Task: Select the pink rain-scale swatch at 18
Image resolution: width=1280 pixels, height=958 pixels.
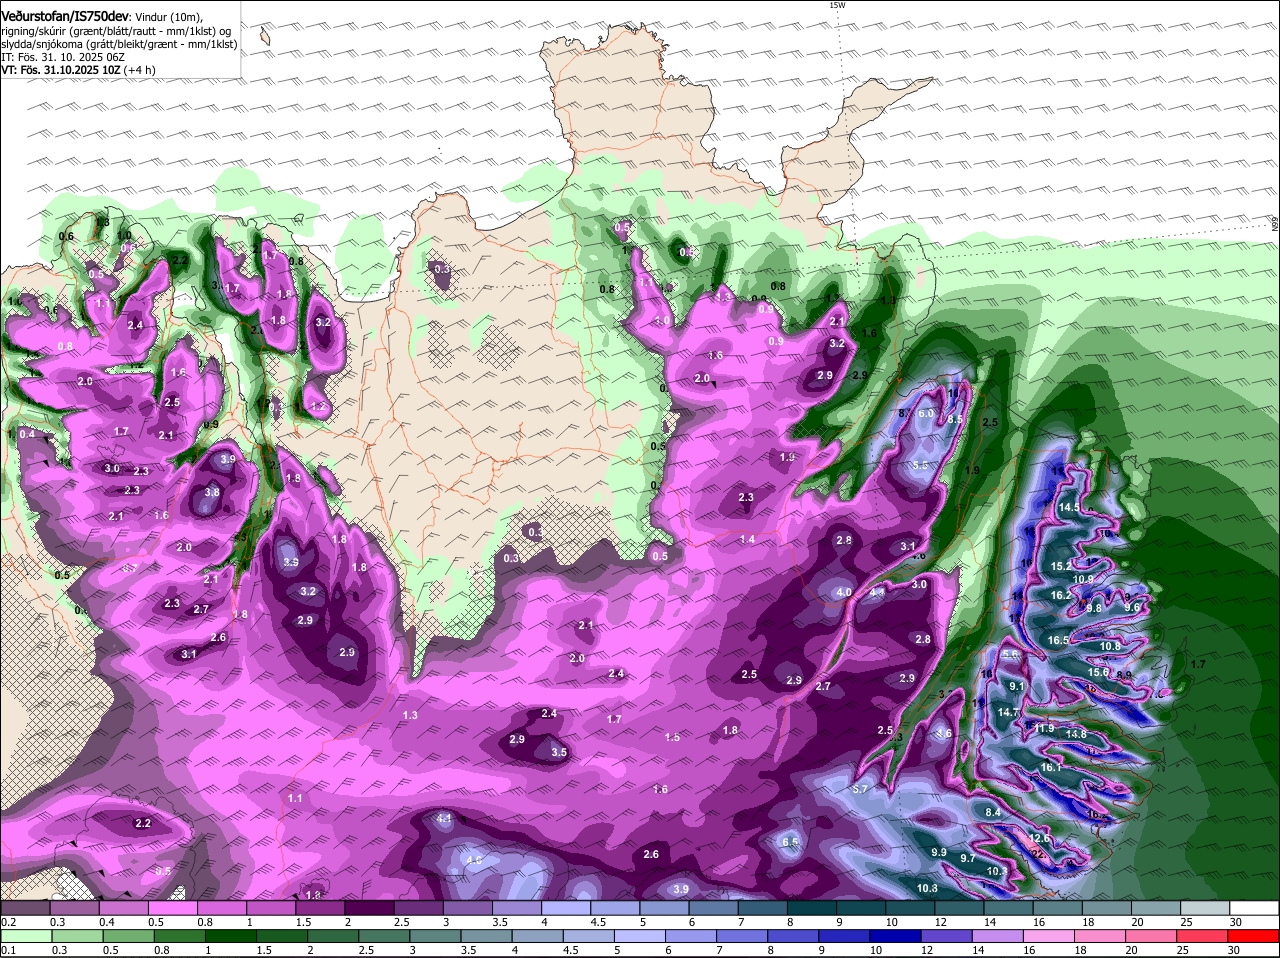Action: (x=1102, y=935)
